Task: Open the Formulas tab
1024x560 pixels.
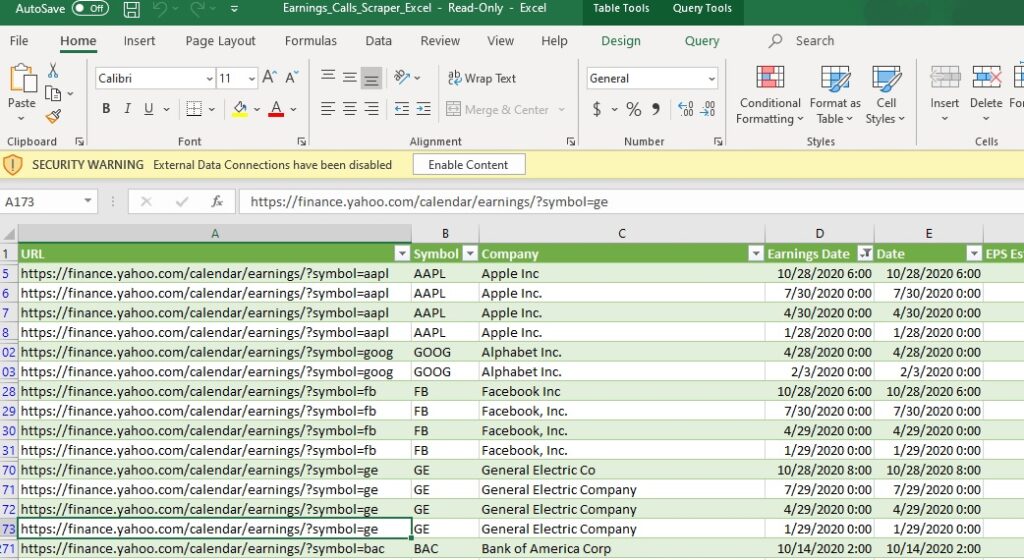Action: pos(311,40)
